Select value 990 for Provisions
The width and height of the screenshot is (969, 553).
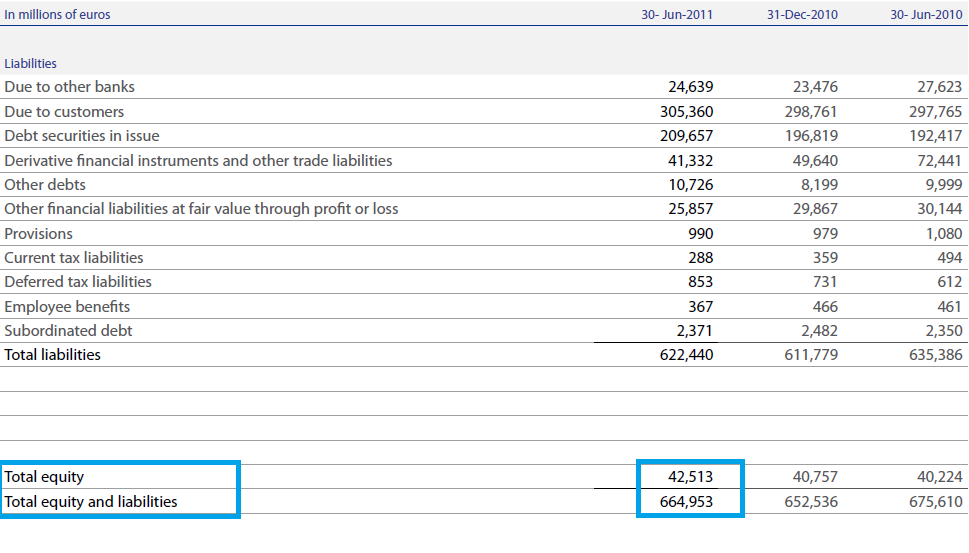point(700,234)
